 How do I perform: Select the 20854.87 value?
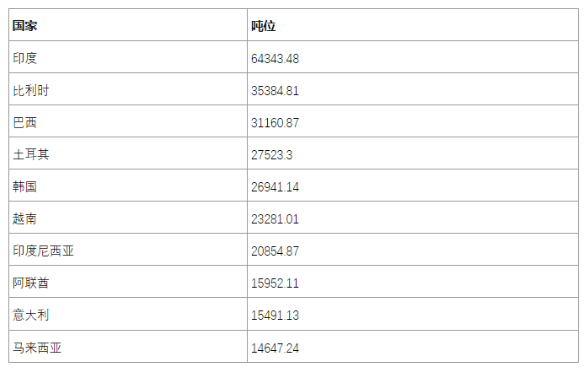pos(275,252)
